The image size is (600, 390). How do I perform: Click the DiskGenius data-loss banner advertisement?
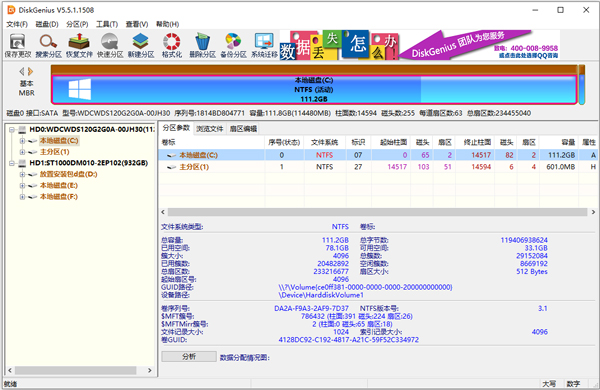coord(420,45)
